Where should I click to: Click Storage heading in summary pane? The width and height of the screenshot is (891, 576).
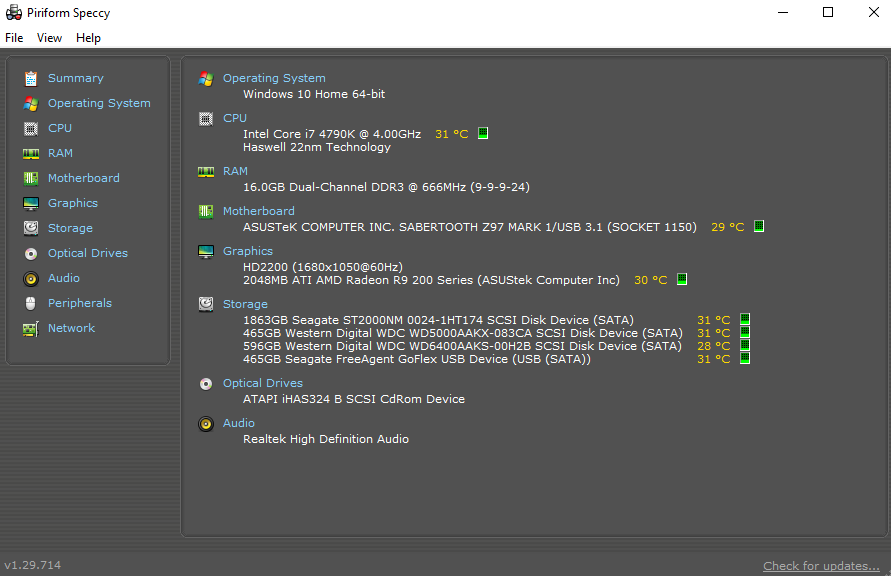pos(245,304)
